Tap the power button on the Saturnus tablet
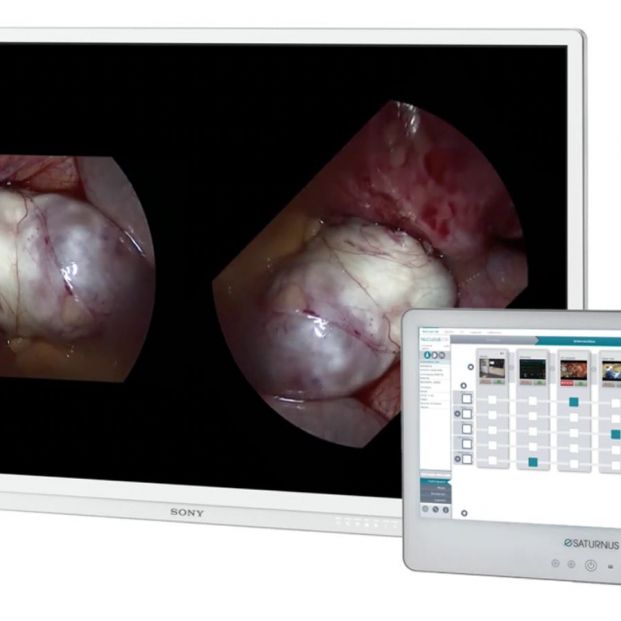The height and width of the screenshot is (621, 621). click(591, 566)
